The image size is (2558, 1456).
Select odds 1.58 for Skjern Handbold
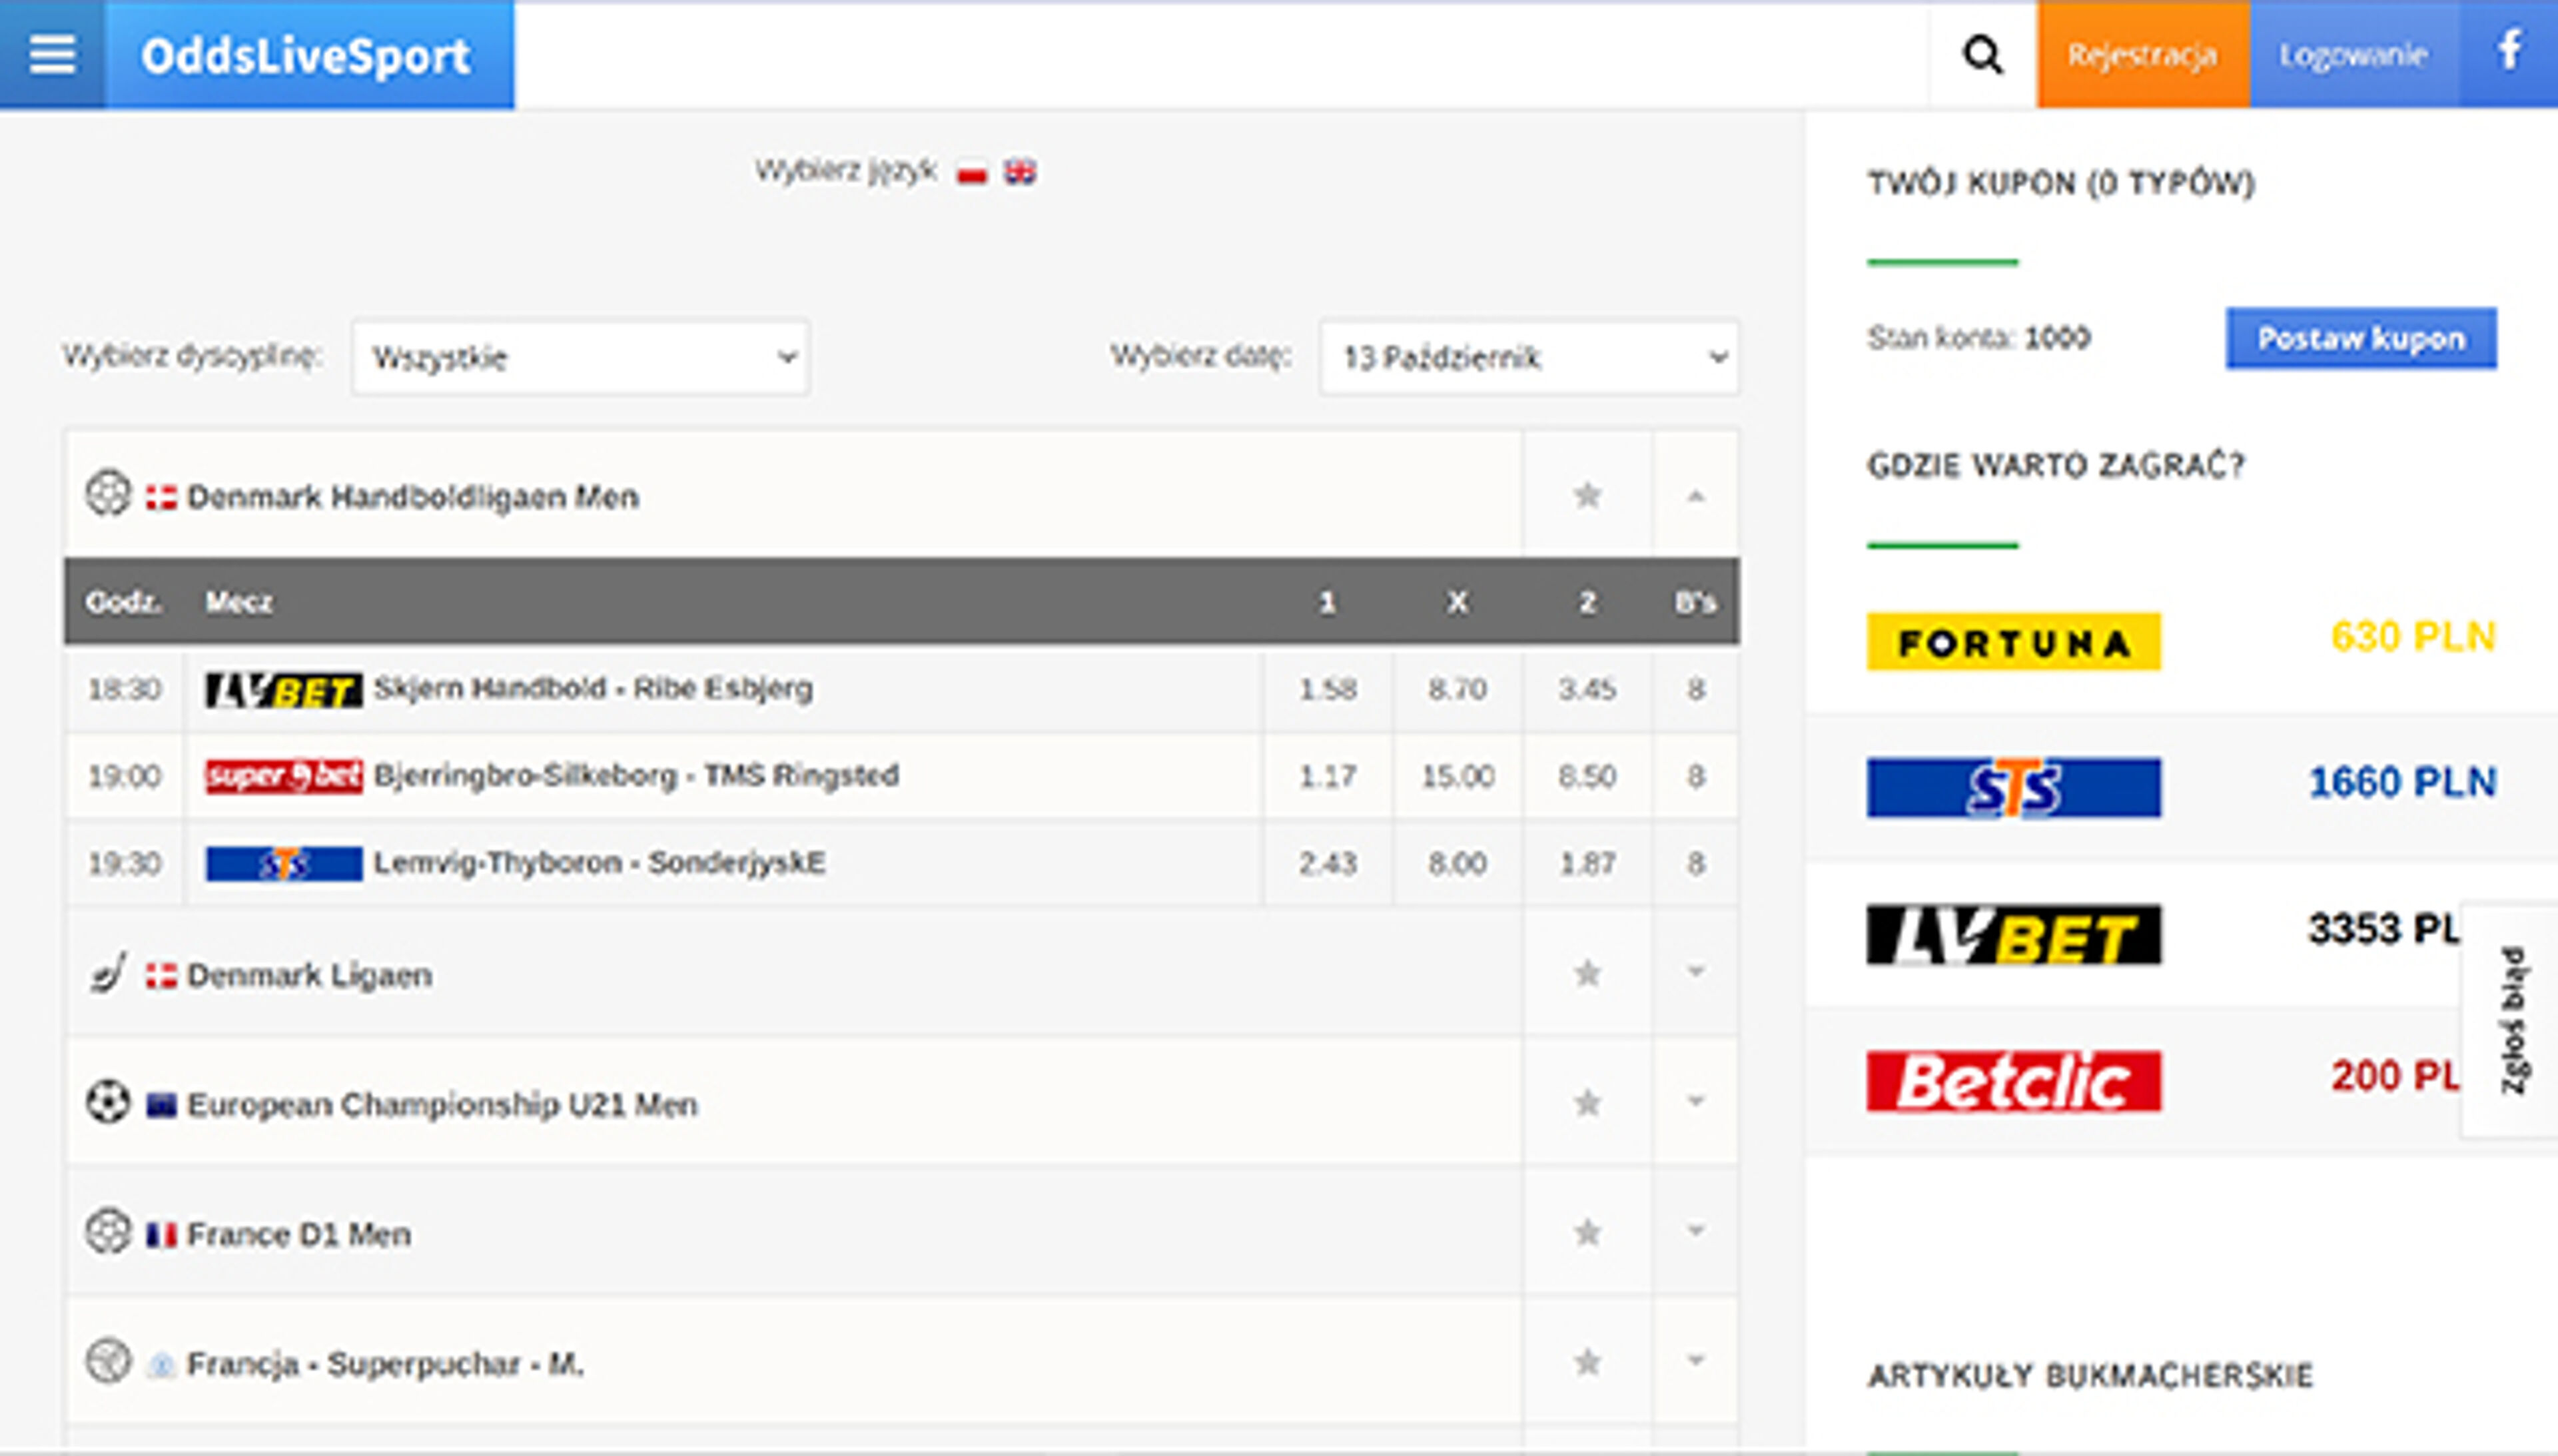(x=1329, y=688)
